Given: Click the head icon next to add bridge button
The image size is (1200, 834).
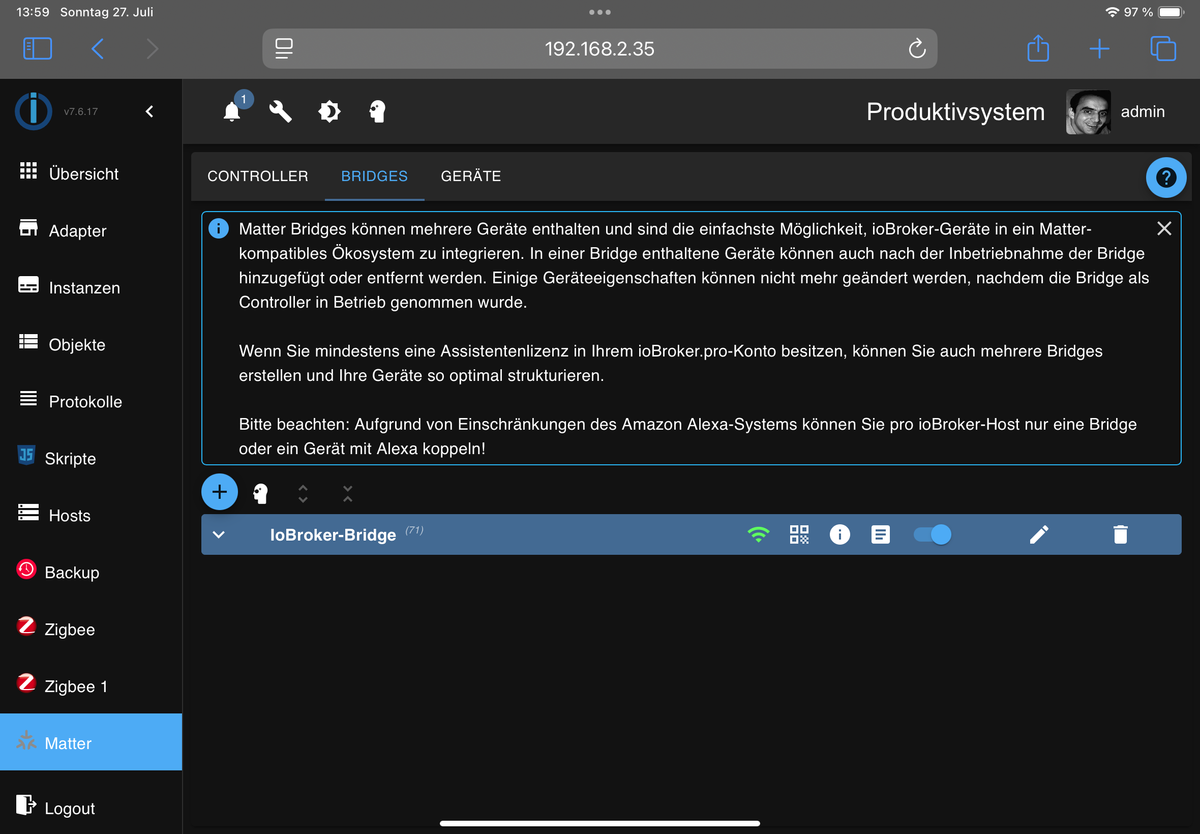Looking at the screenshot, I should 260,493.
